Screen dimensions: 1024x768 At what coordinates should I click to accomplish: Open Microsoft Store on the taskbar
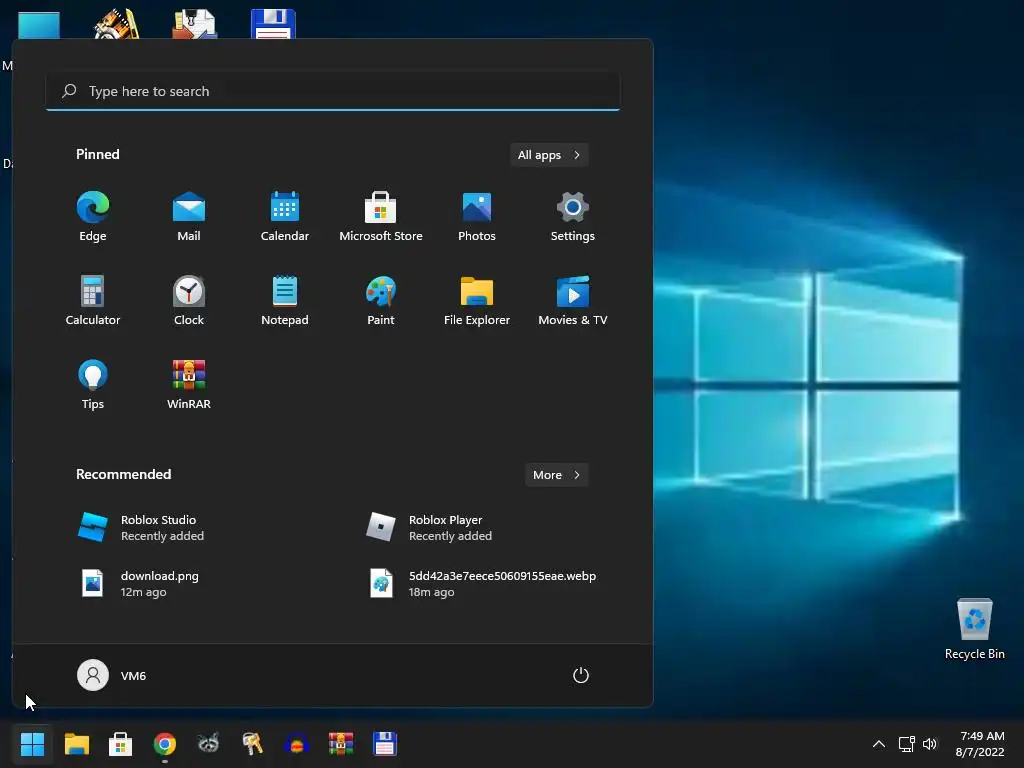coord(120,744)
